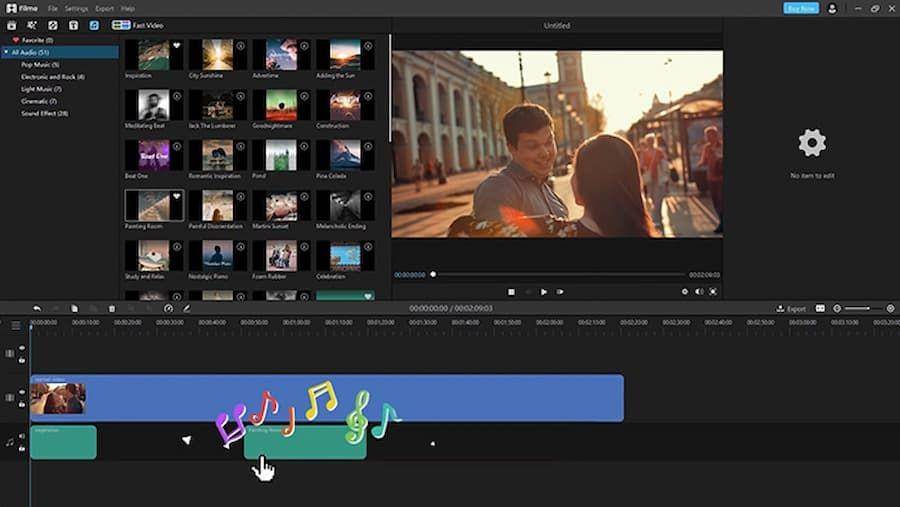Select Sound Effect category

pos(44,113)
